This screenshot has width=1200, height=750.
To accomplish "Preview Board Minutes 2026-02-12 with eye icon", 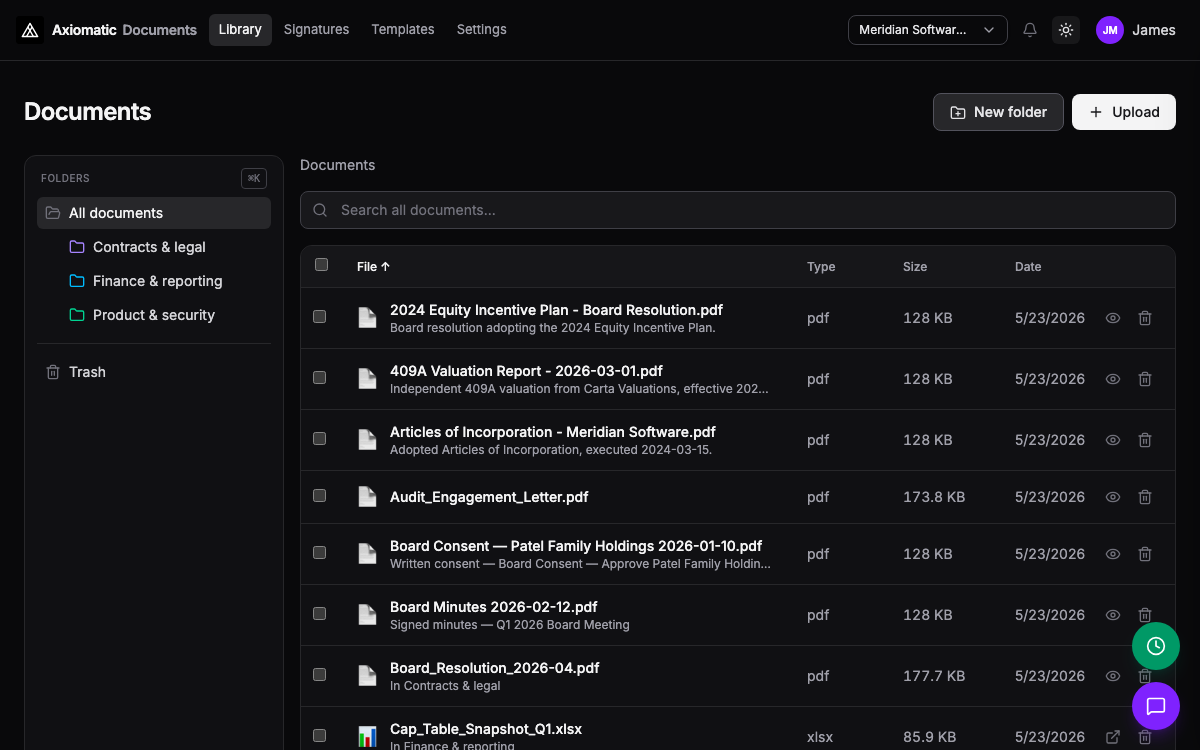I will click(1113, 615).
